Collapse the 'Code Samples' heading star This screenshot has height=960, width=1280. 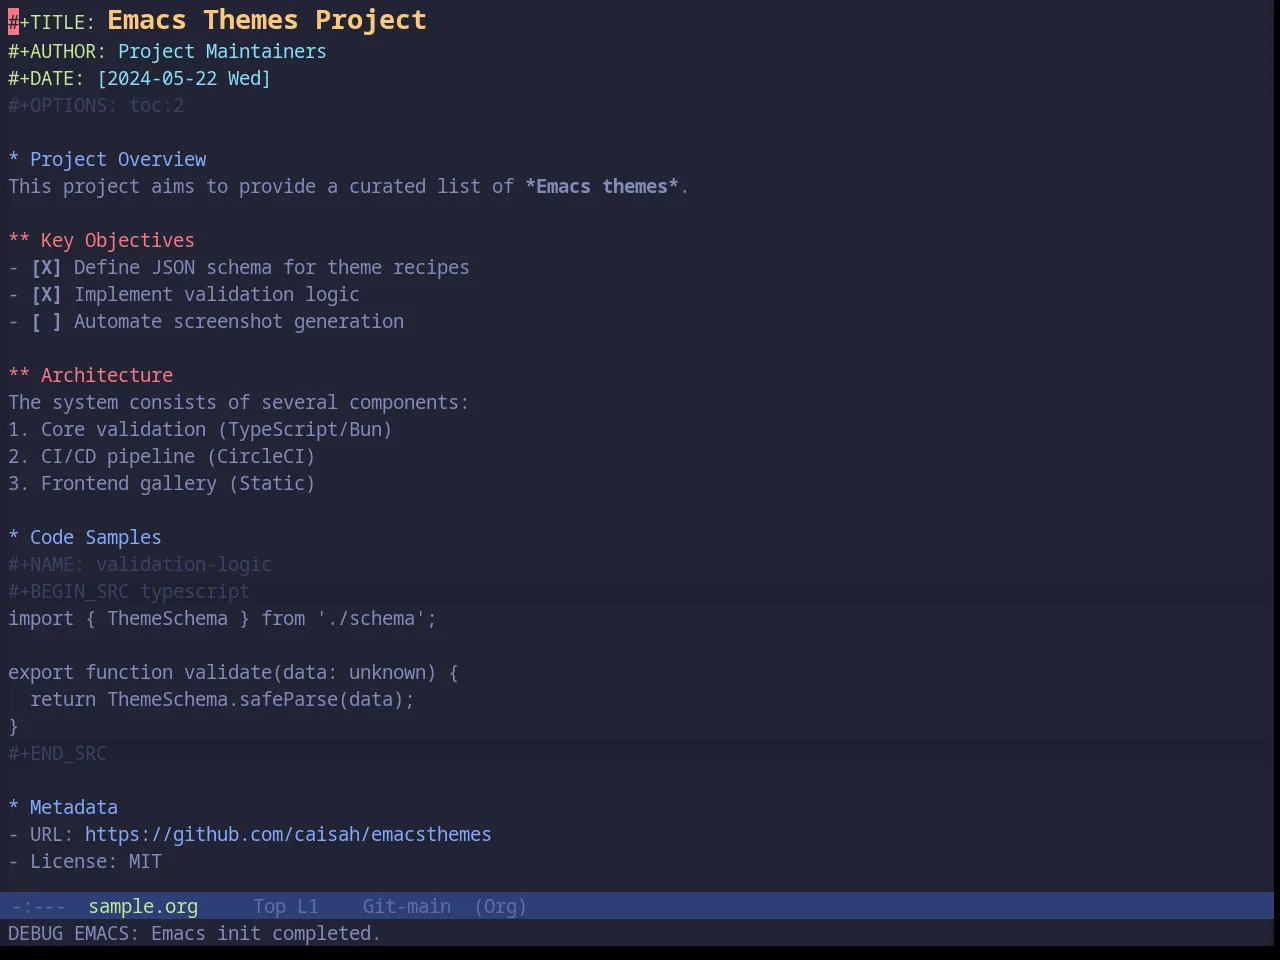14,537
